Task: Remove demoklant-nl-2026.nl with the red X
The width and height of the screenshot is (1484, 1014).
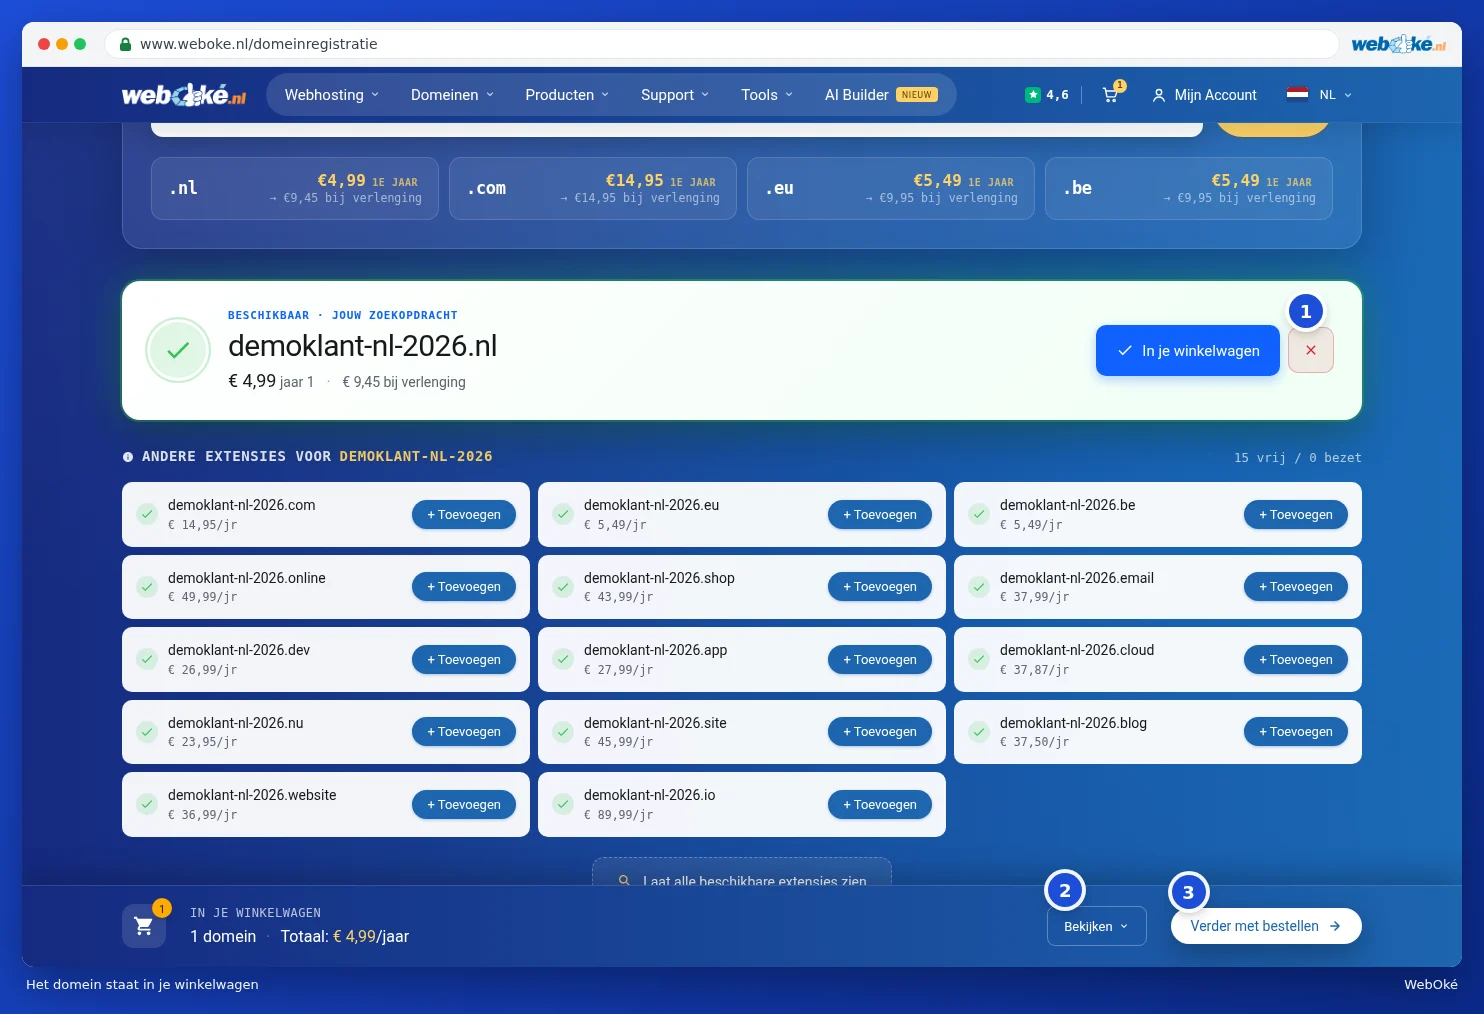Action: coord(1310,351)
